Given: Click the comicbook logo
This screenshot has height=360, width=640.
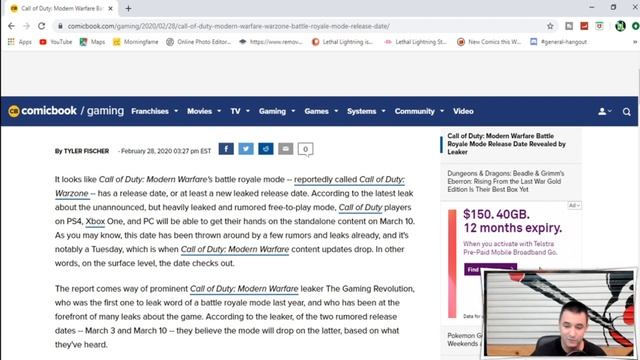Looking at the screenshot, I should 42,111.
